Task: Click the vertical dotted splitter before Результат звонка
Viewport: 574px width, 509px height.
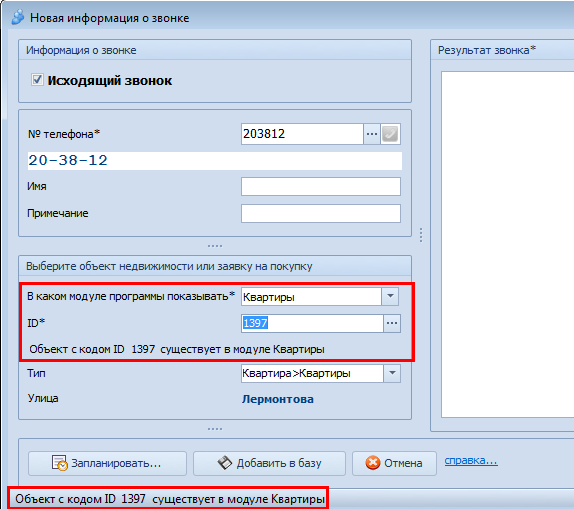Action: [x=421, y=235]
